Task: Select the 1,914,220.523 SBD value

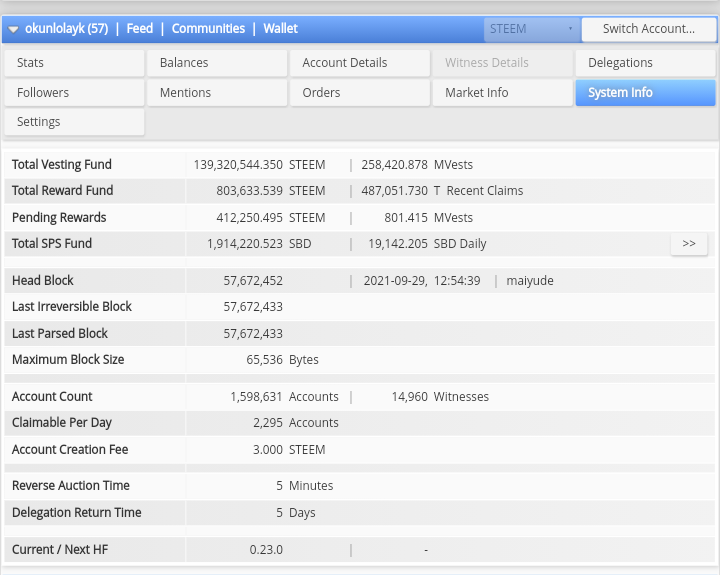Action: click(259, 244)
